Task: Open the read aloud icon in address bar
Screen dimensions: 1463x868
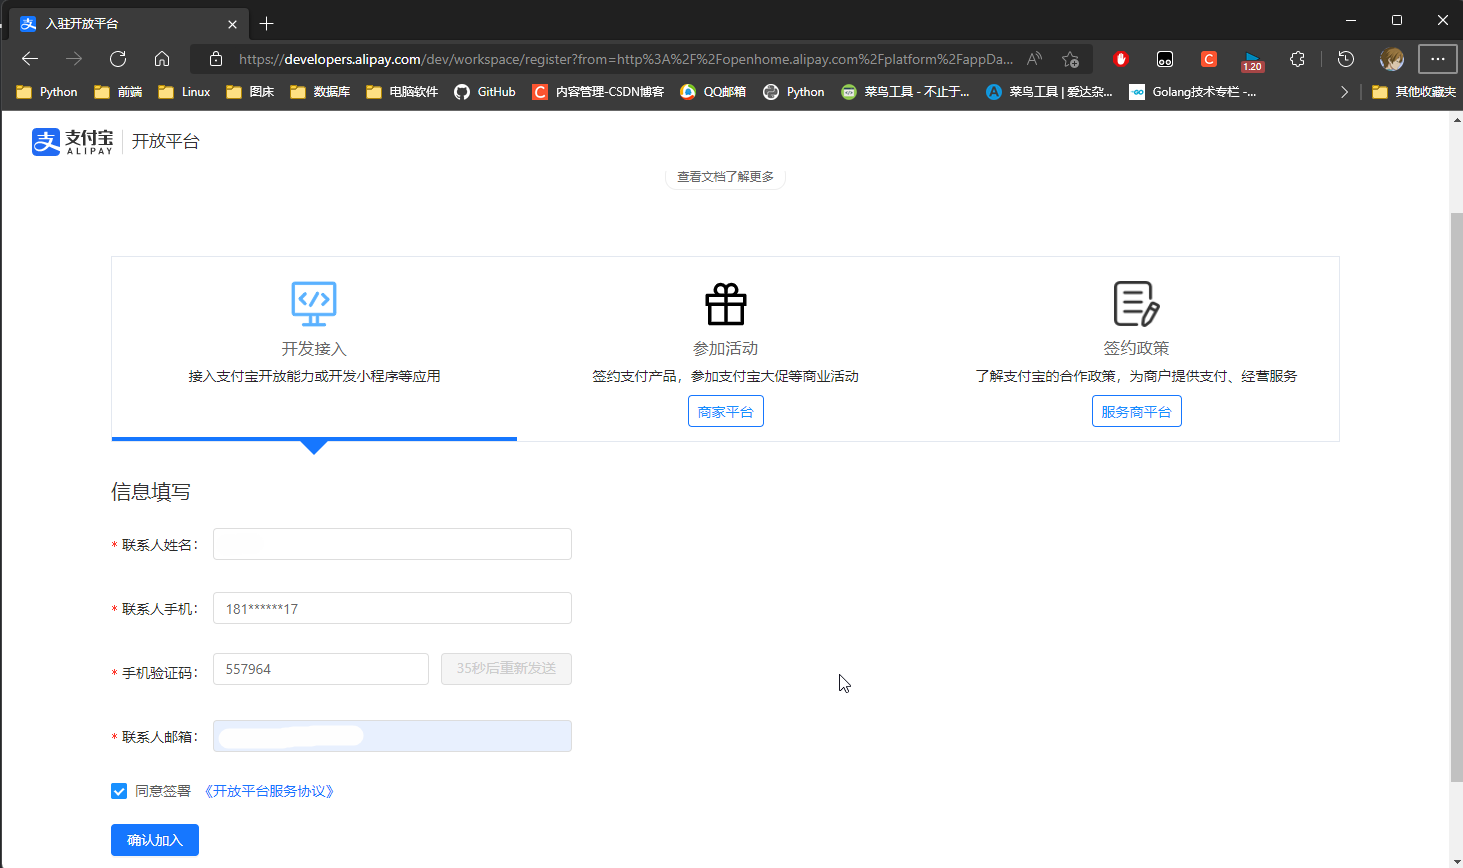Action: point(1035,59)
